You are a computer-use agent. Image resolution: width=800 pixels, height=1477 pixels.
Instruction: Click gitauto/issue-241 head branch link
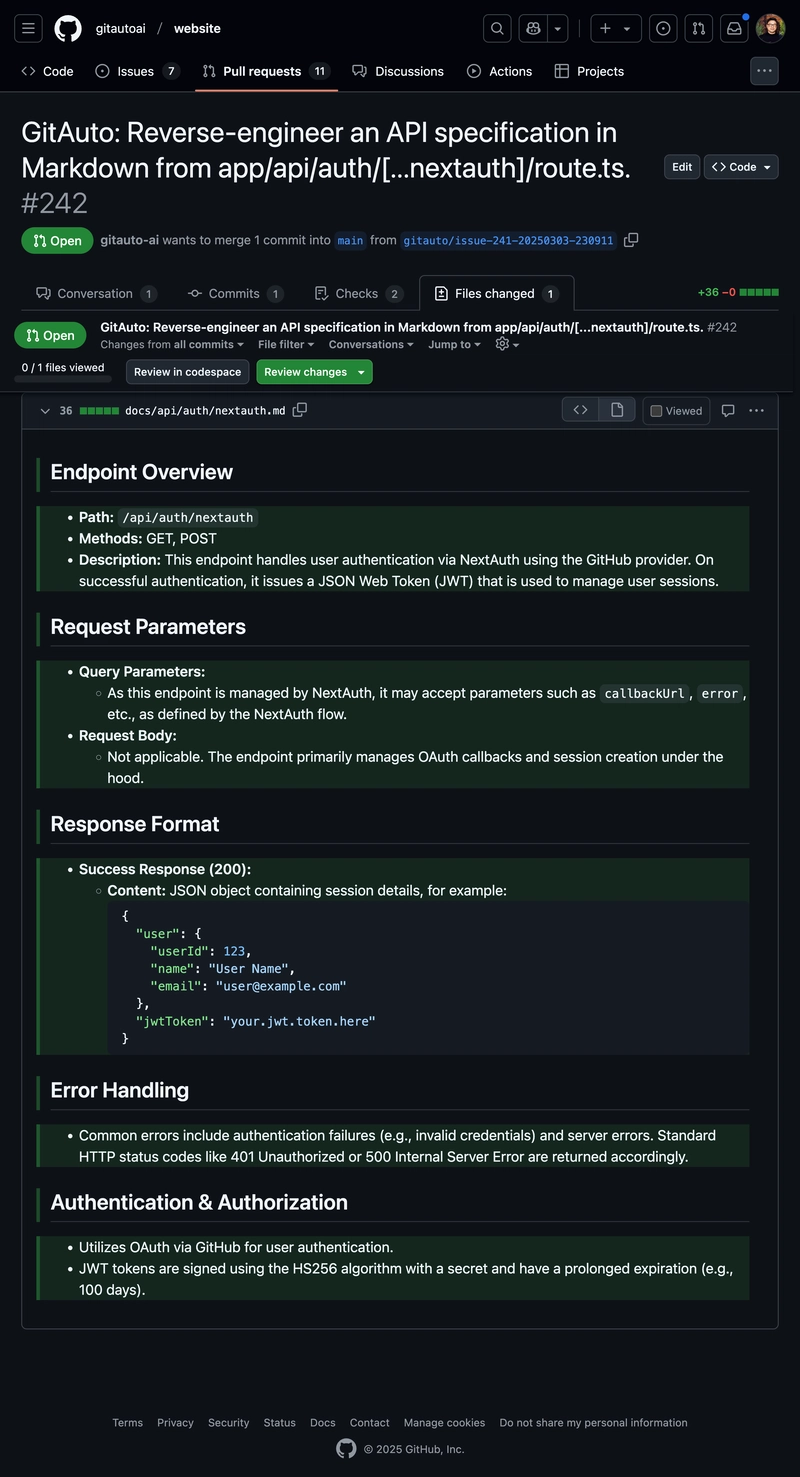(x=508, y=241)
